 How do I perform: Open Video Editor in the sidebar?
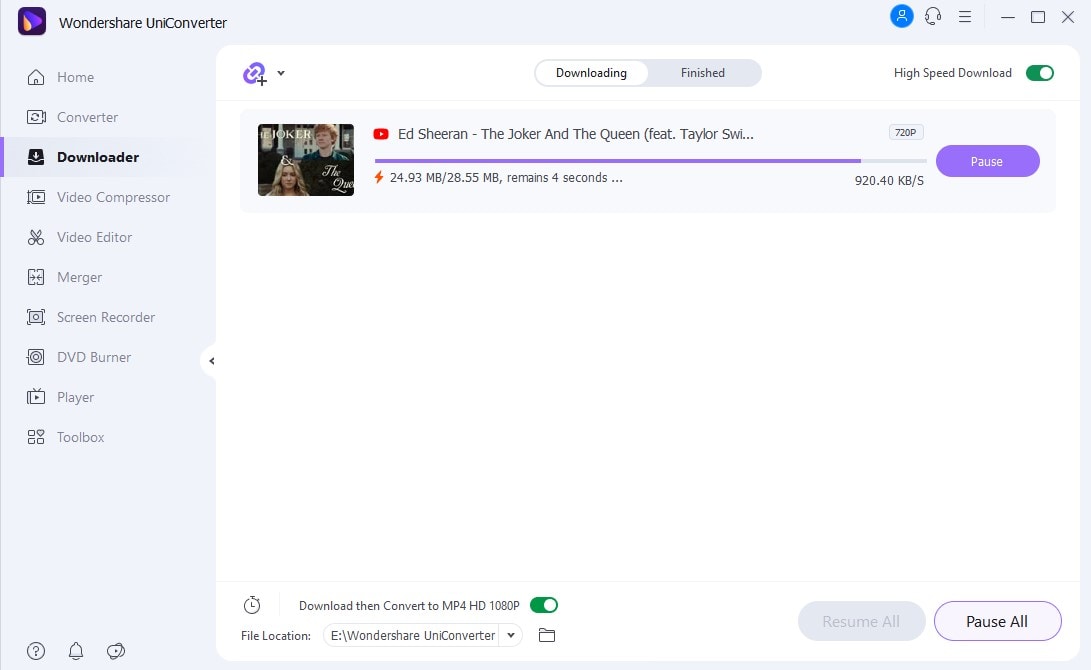(79, 237)
